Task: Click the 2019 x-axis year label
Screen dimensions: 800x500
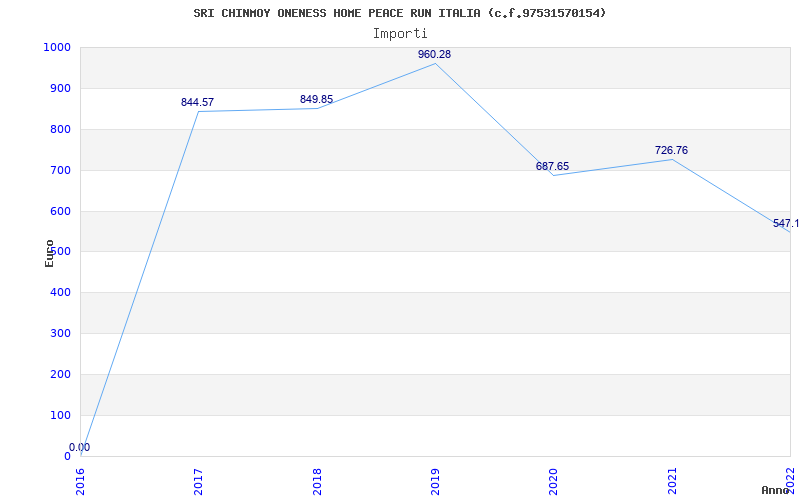Action: pyautogui.click(x=435, y=482)
